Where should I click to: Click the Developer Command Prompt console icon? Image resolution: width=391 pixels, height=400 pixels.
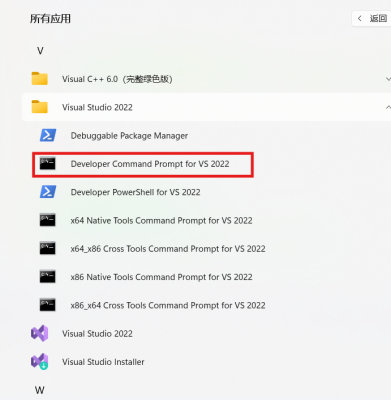point(48,164)
